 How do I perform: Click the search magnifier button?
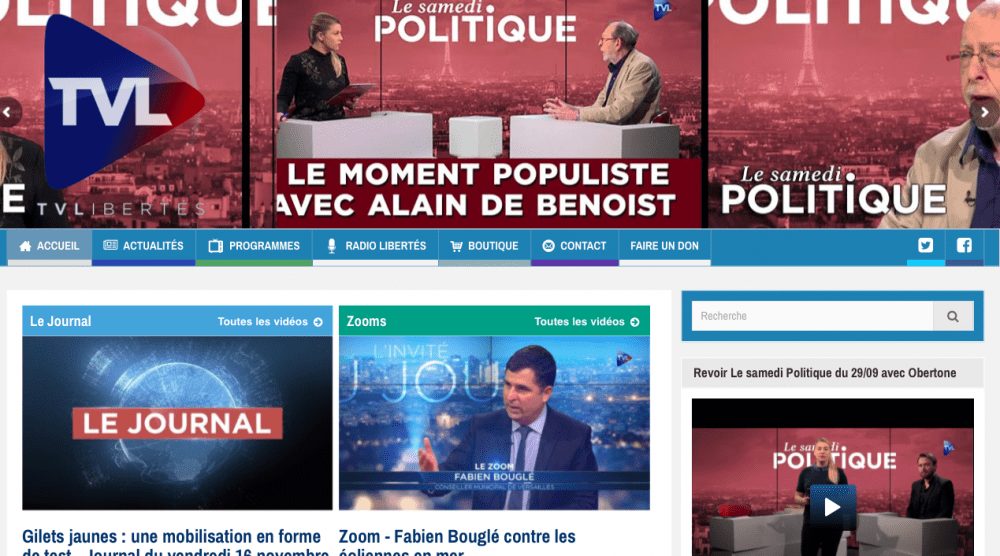(953, 316)
